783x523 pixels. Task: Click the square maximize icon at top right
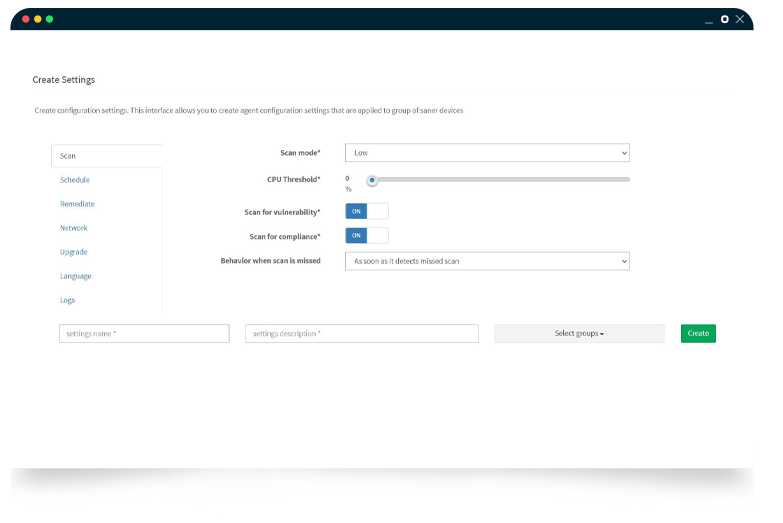point(725,19)
